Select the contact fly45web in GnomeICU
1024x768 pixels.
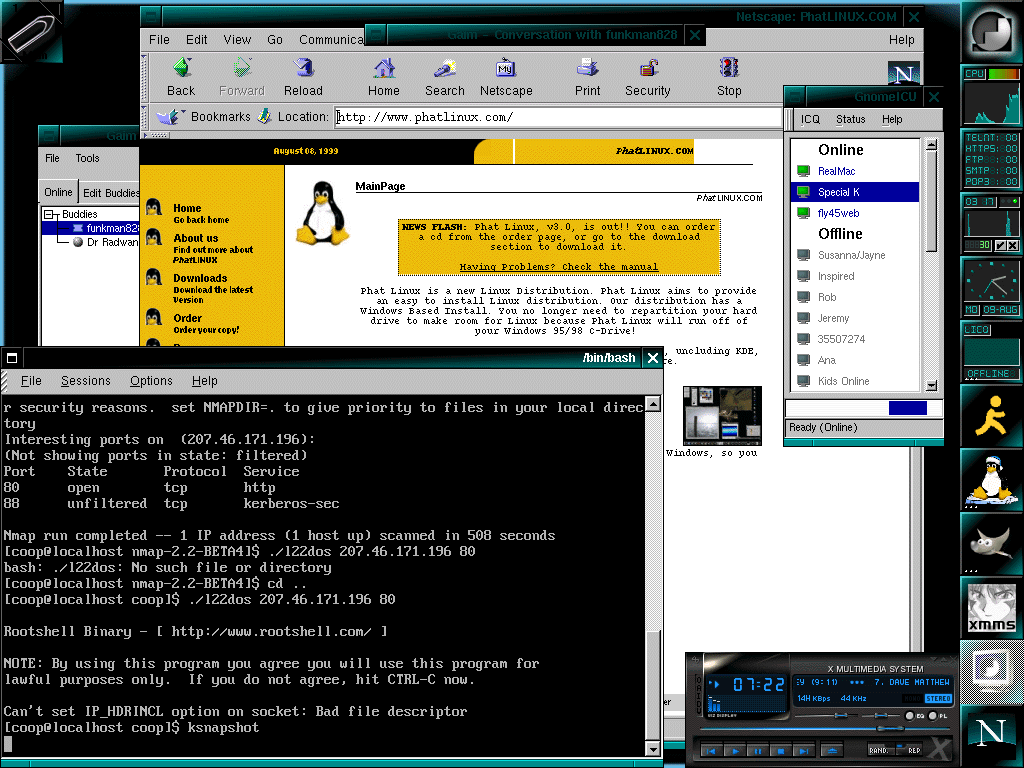pyautogui.click(x=838, y=213)
